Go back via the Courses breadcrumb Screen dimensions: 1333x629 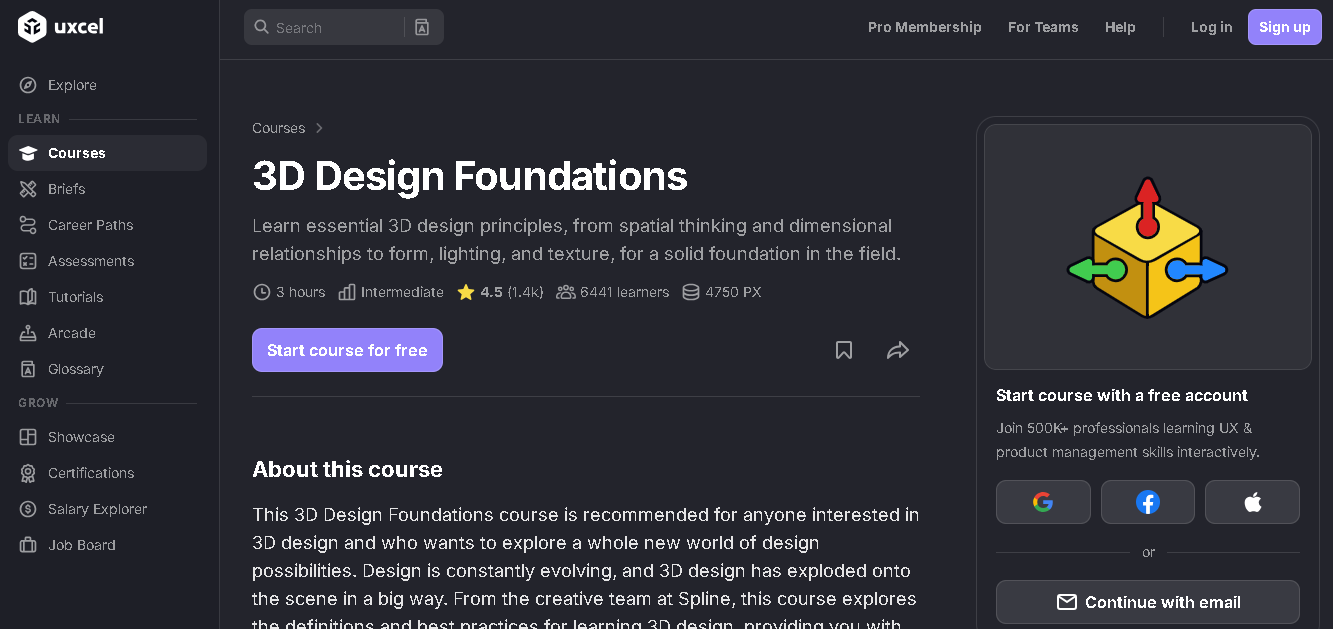coord(278,127)
